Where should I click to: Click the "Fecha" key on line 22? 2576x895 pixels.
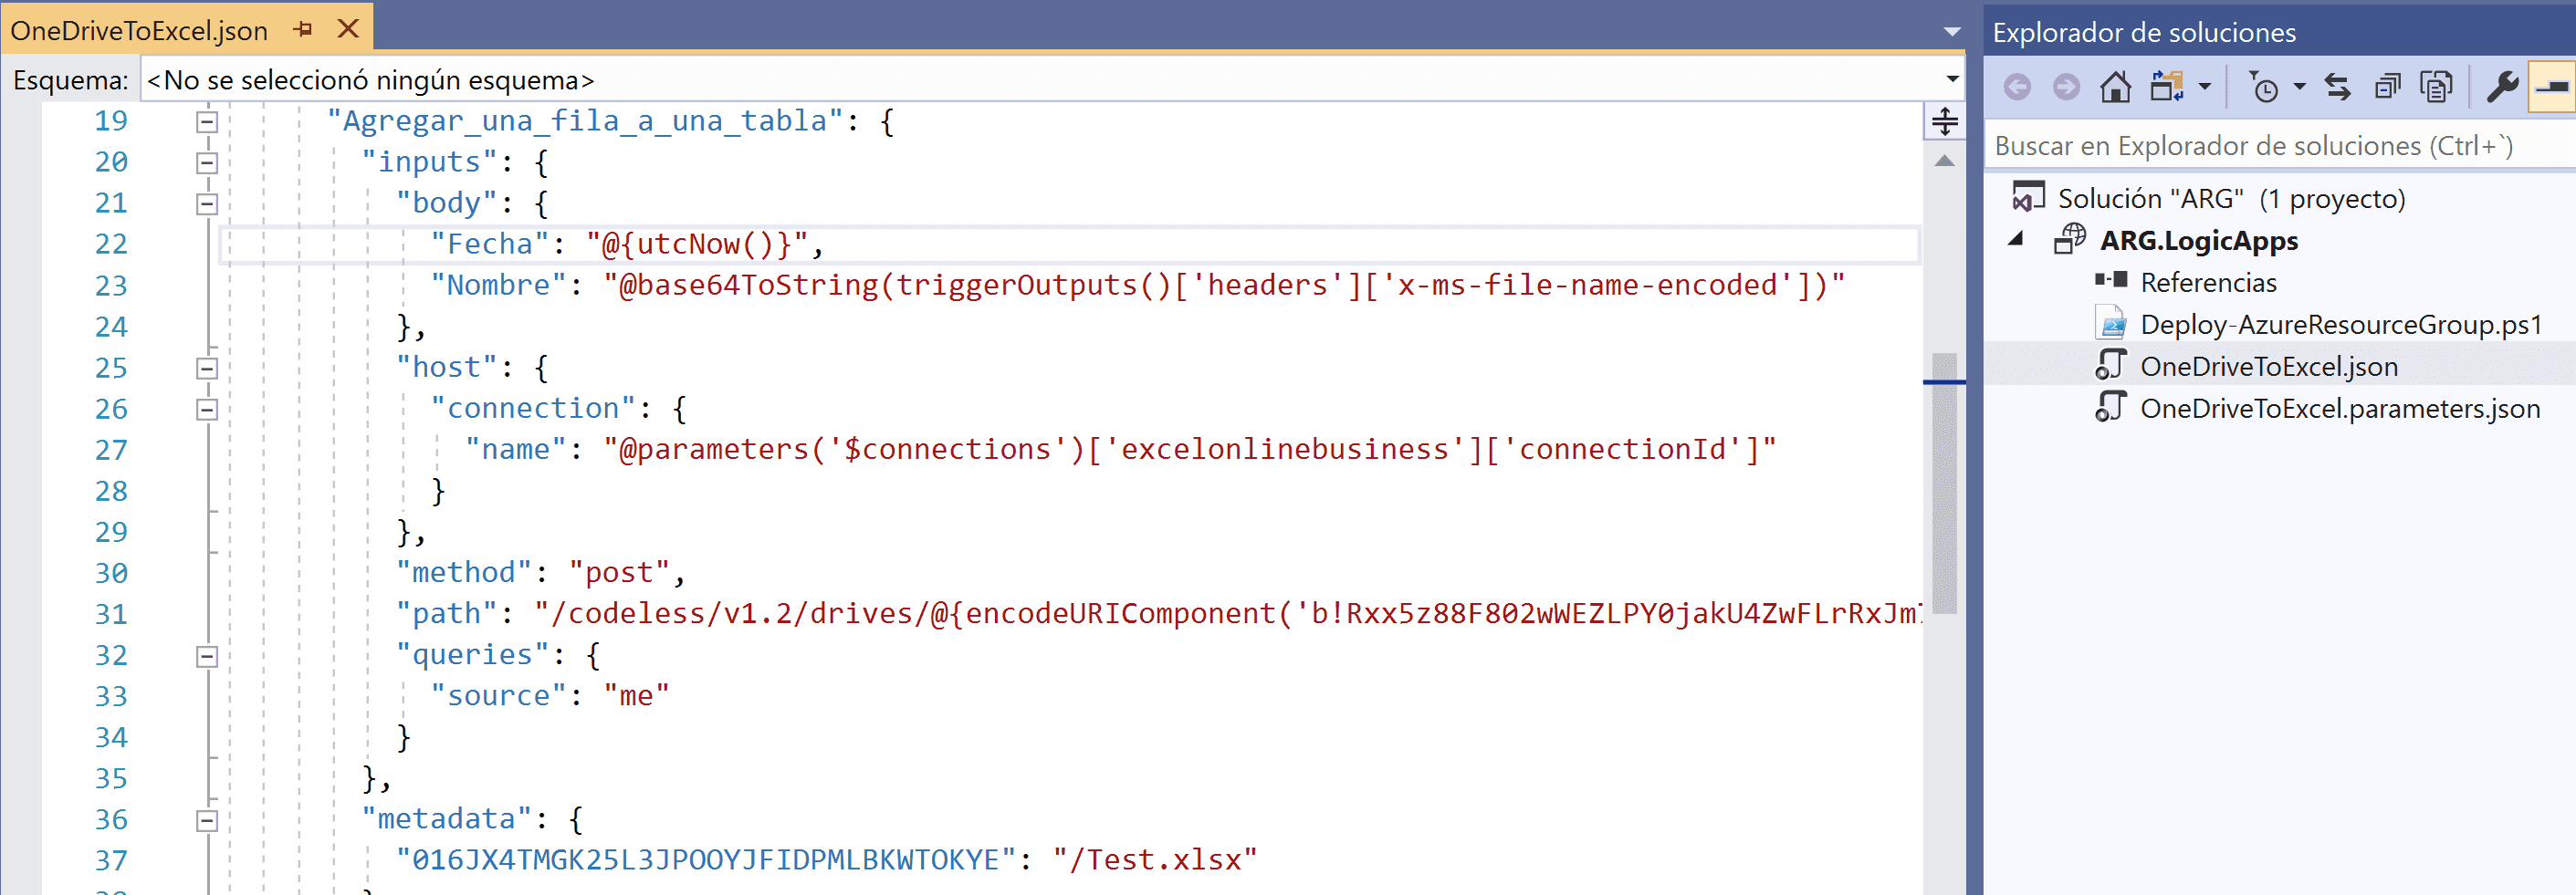click(x=490, y=244)
